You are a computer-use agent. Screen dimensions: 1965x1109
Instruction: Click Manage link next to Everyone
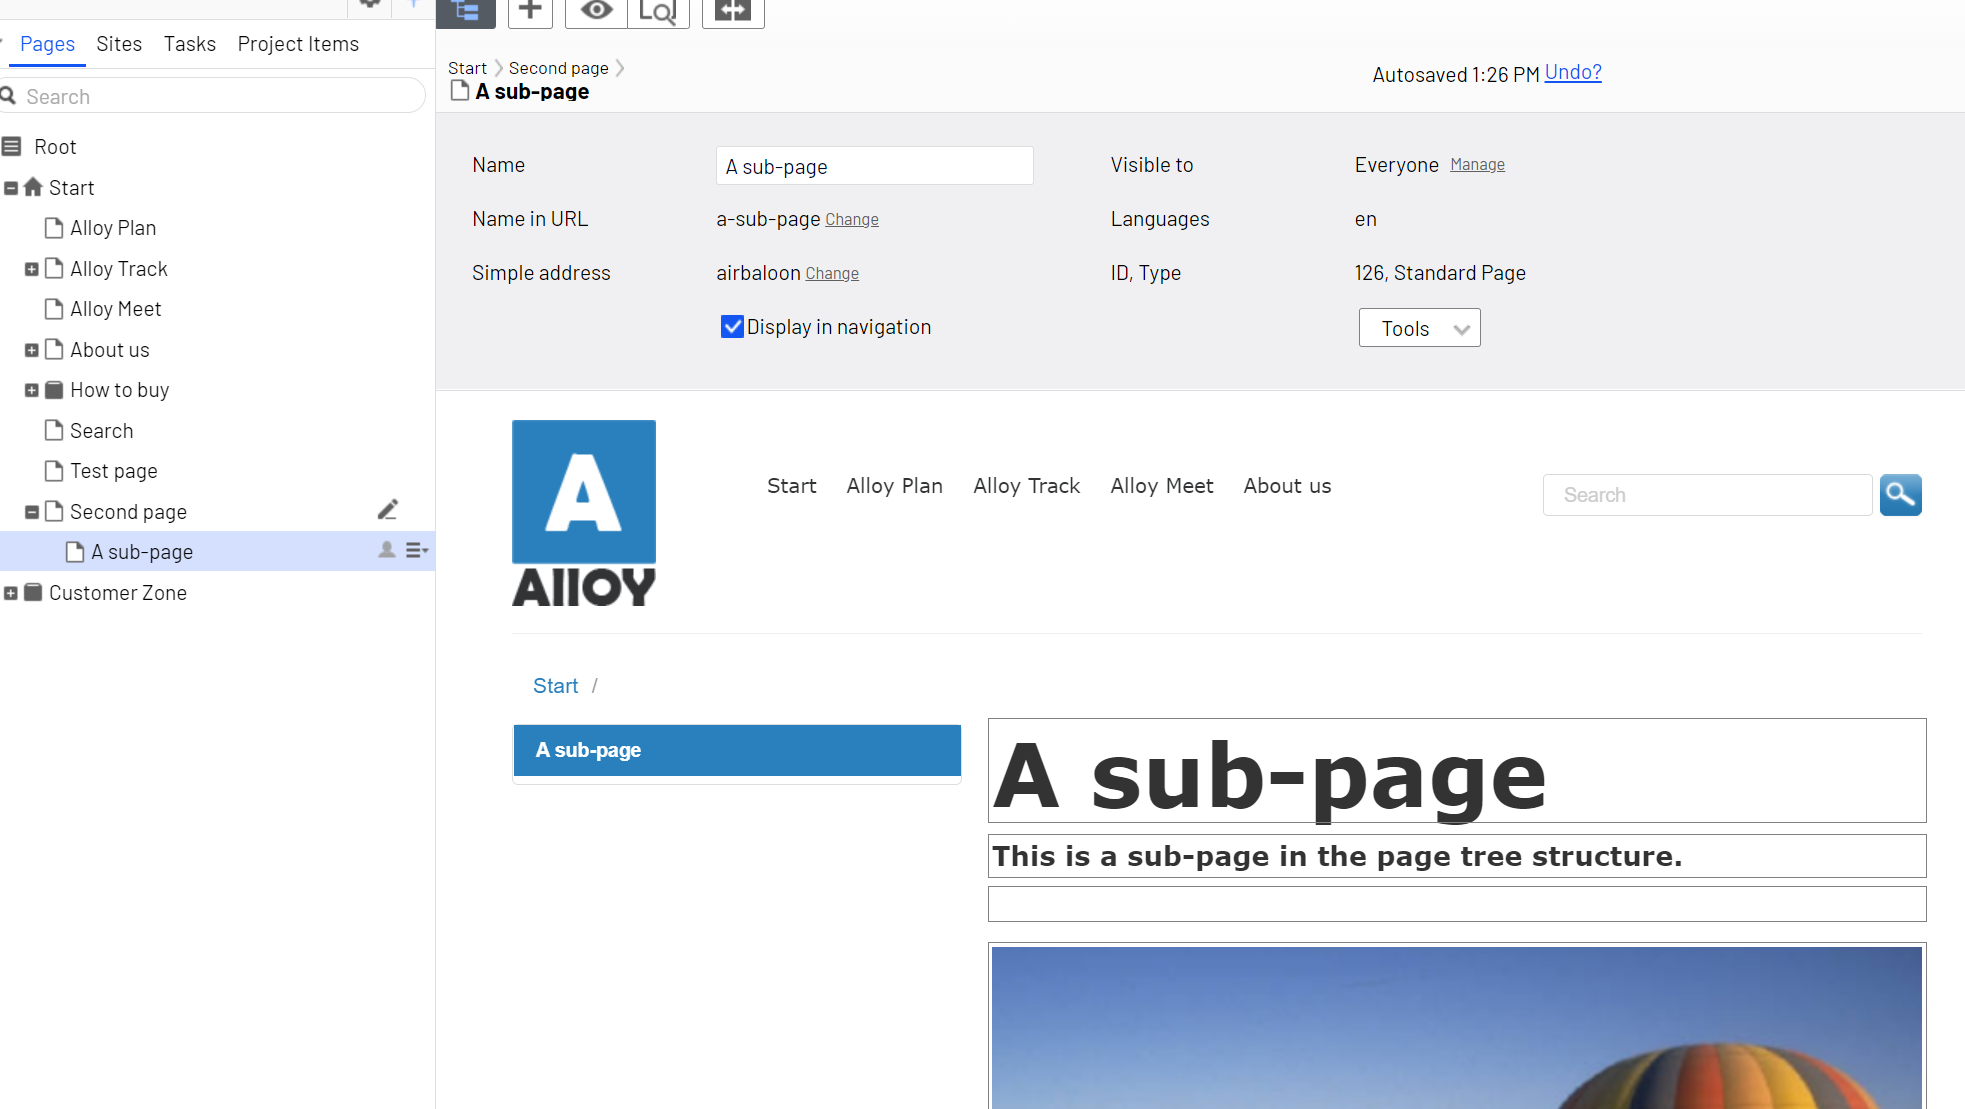pos(1477,165)
